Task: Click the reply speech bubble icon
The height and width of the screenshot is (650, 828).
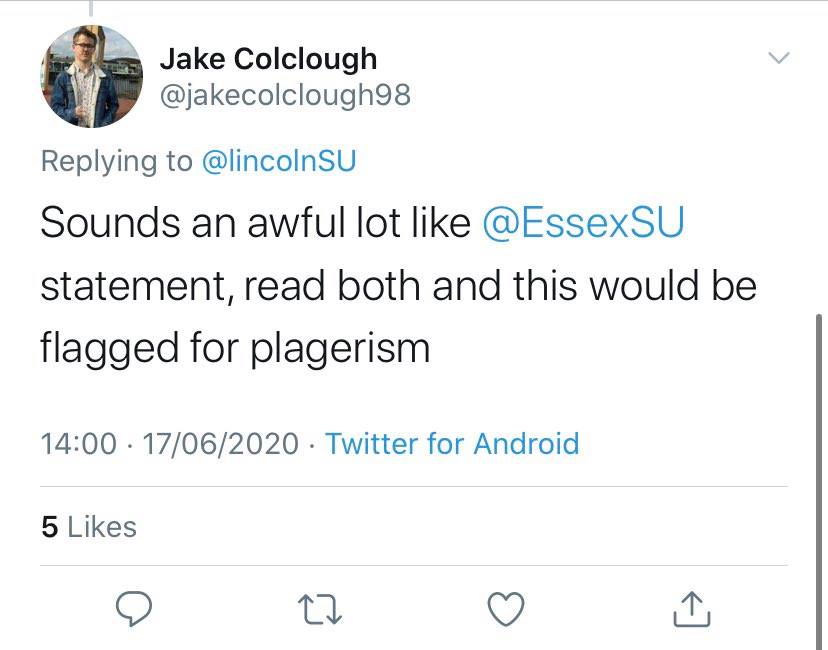Action: click(134, 609)
